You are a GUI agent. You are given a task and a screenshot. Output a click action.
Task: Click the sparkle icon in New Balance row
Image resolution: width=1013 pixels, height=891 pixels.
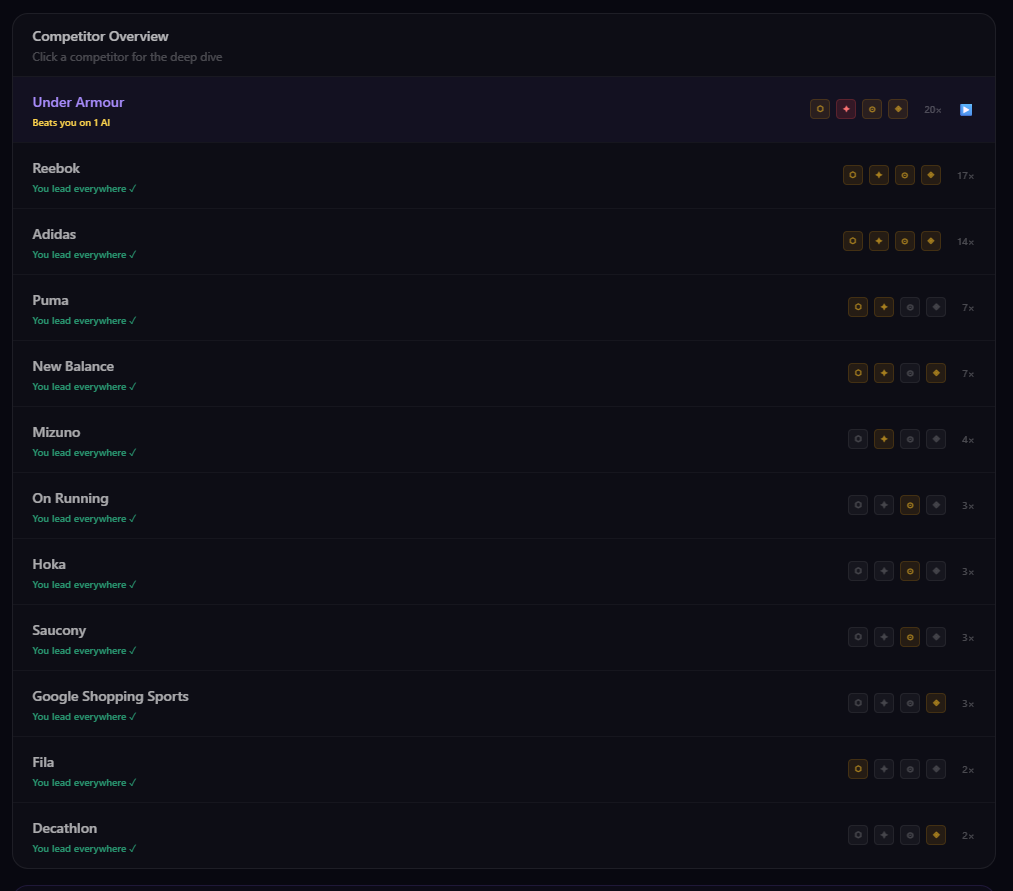point(884,373)
